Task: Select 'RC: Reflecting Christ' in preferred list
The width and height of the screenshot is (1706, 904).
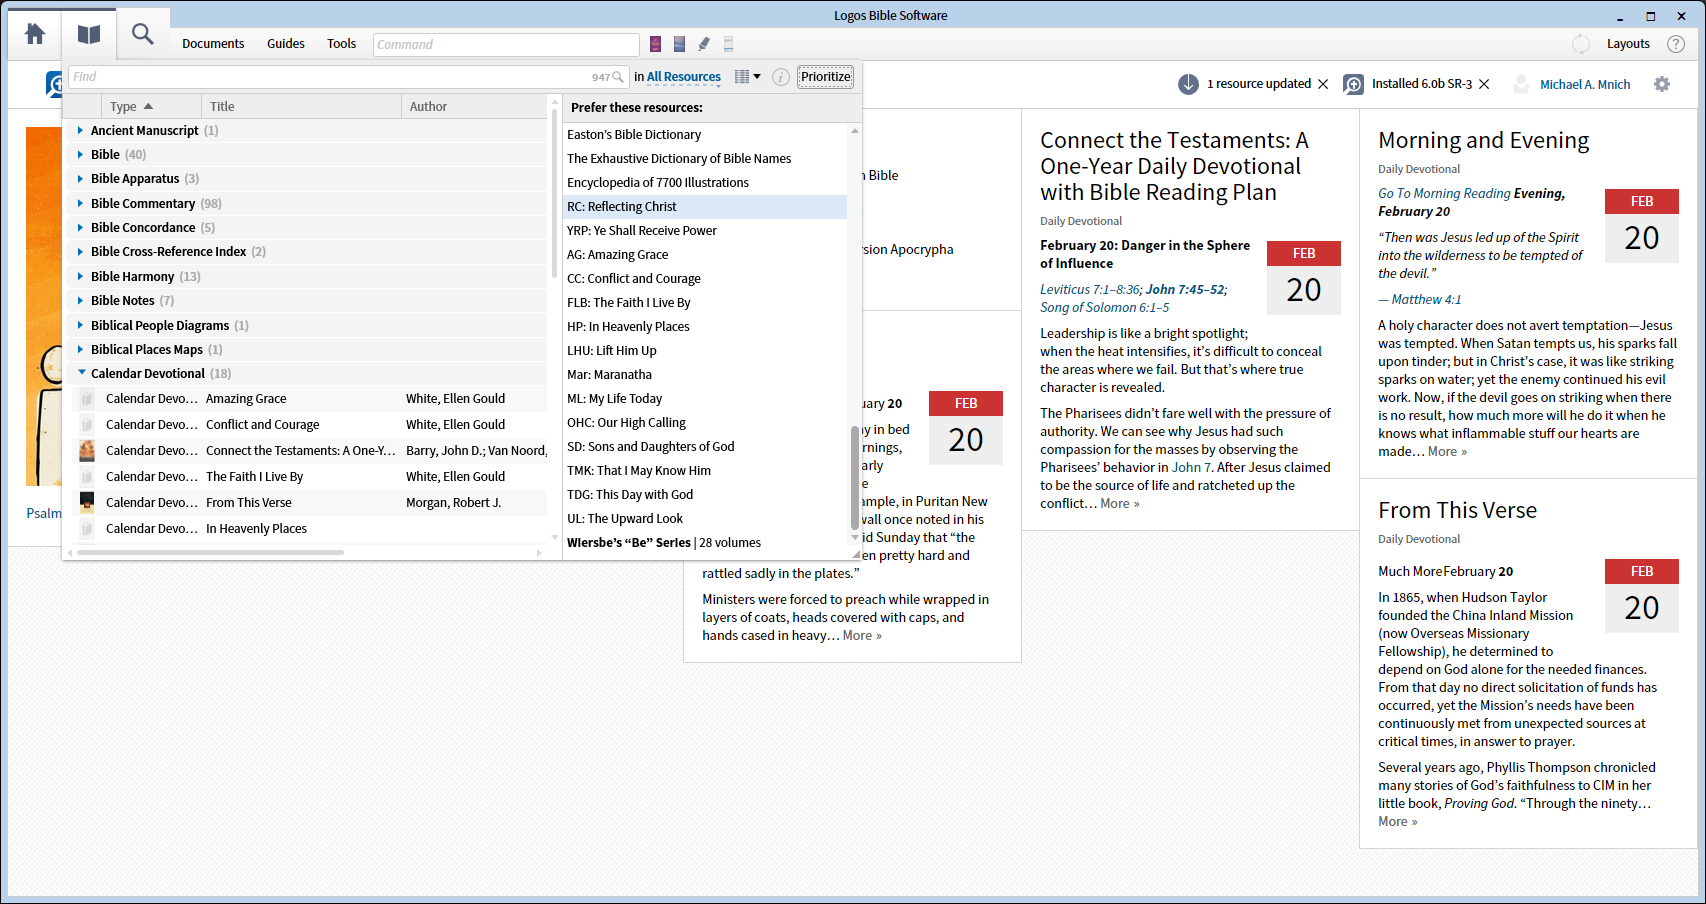Action: tap(705, 207)
